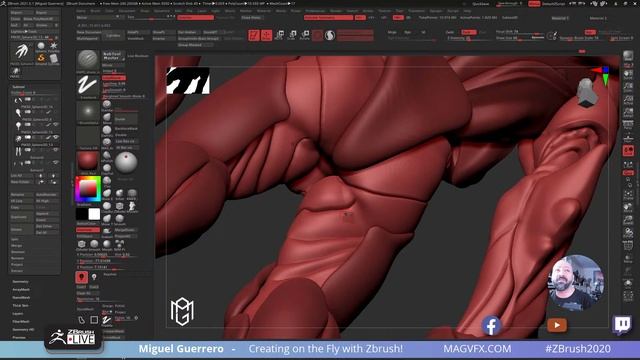Click the BPR render icon in right shelf

tap(628, 56)
